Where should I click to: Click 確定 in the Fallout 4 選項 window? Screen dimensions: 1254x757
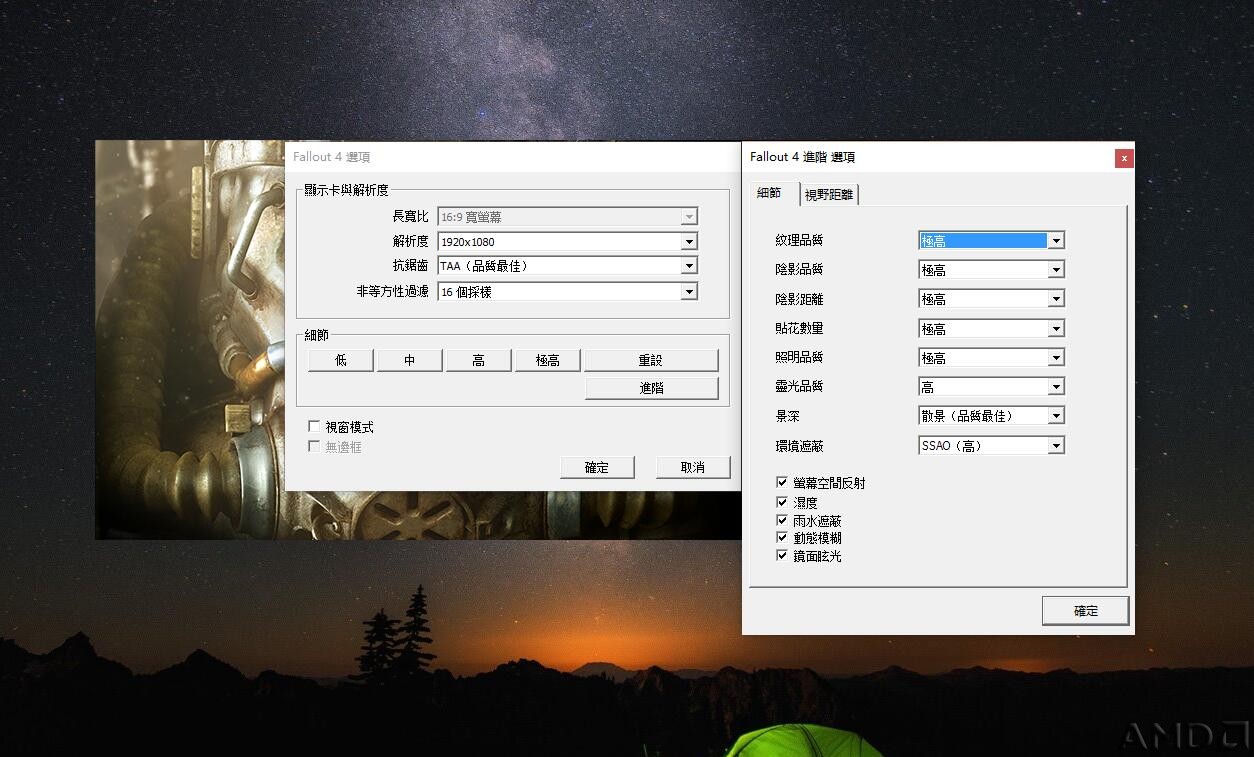[x=597, y=467]
